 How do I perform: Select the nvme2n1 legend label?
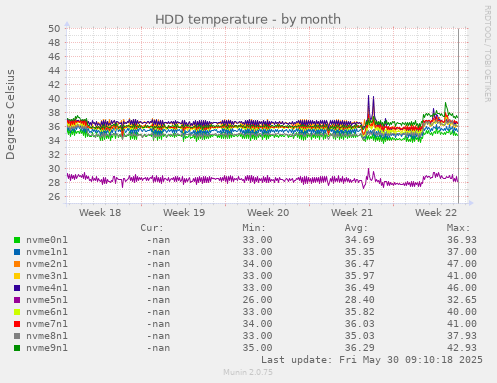pos(47,264)
